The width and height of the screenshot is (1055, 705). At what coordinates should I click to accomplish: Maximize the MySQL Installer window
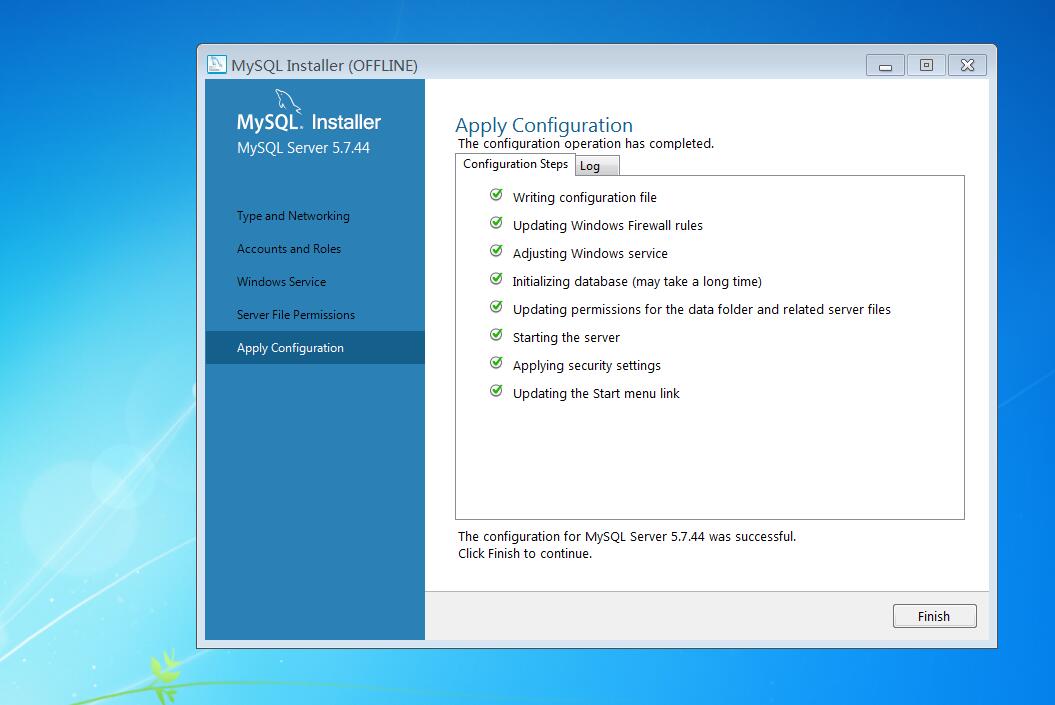[926, 65]
